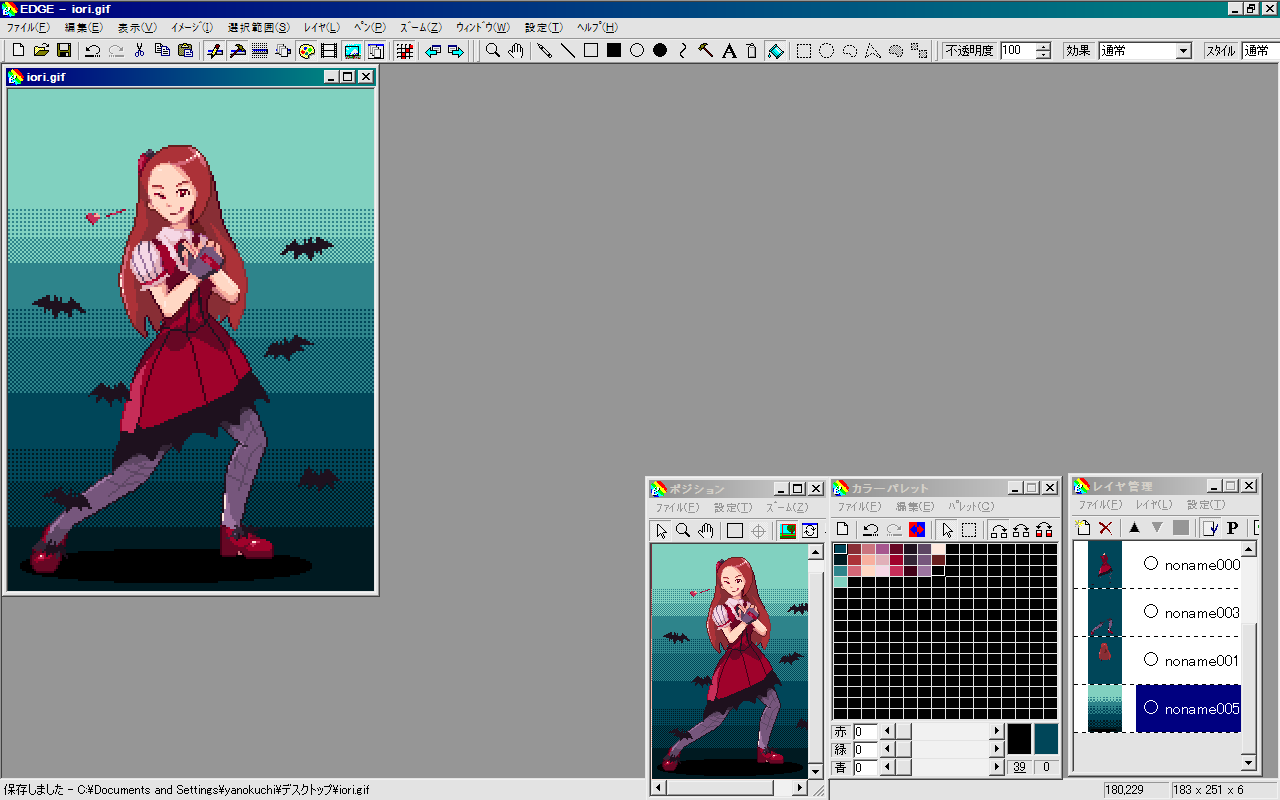The image size is (1280, 800).
Task: Click the save floppy disk icon
Action: [x=64, y=51]
